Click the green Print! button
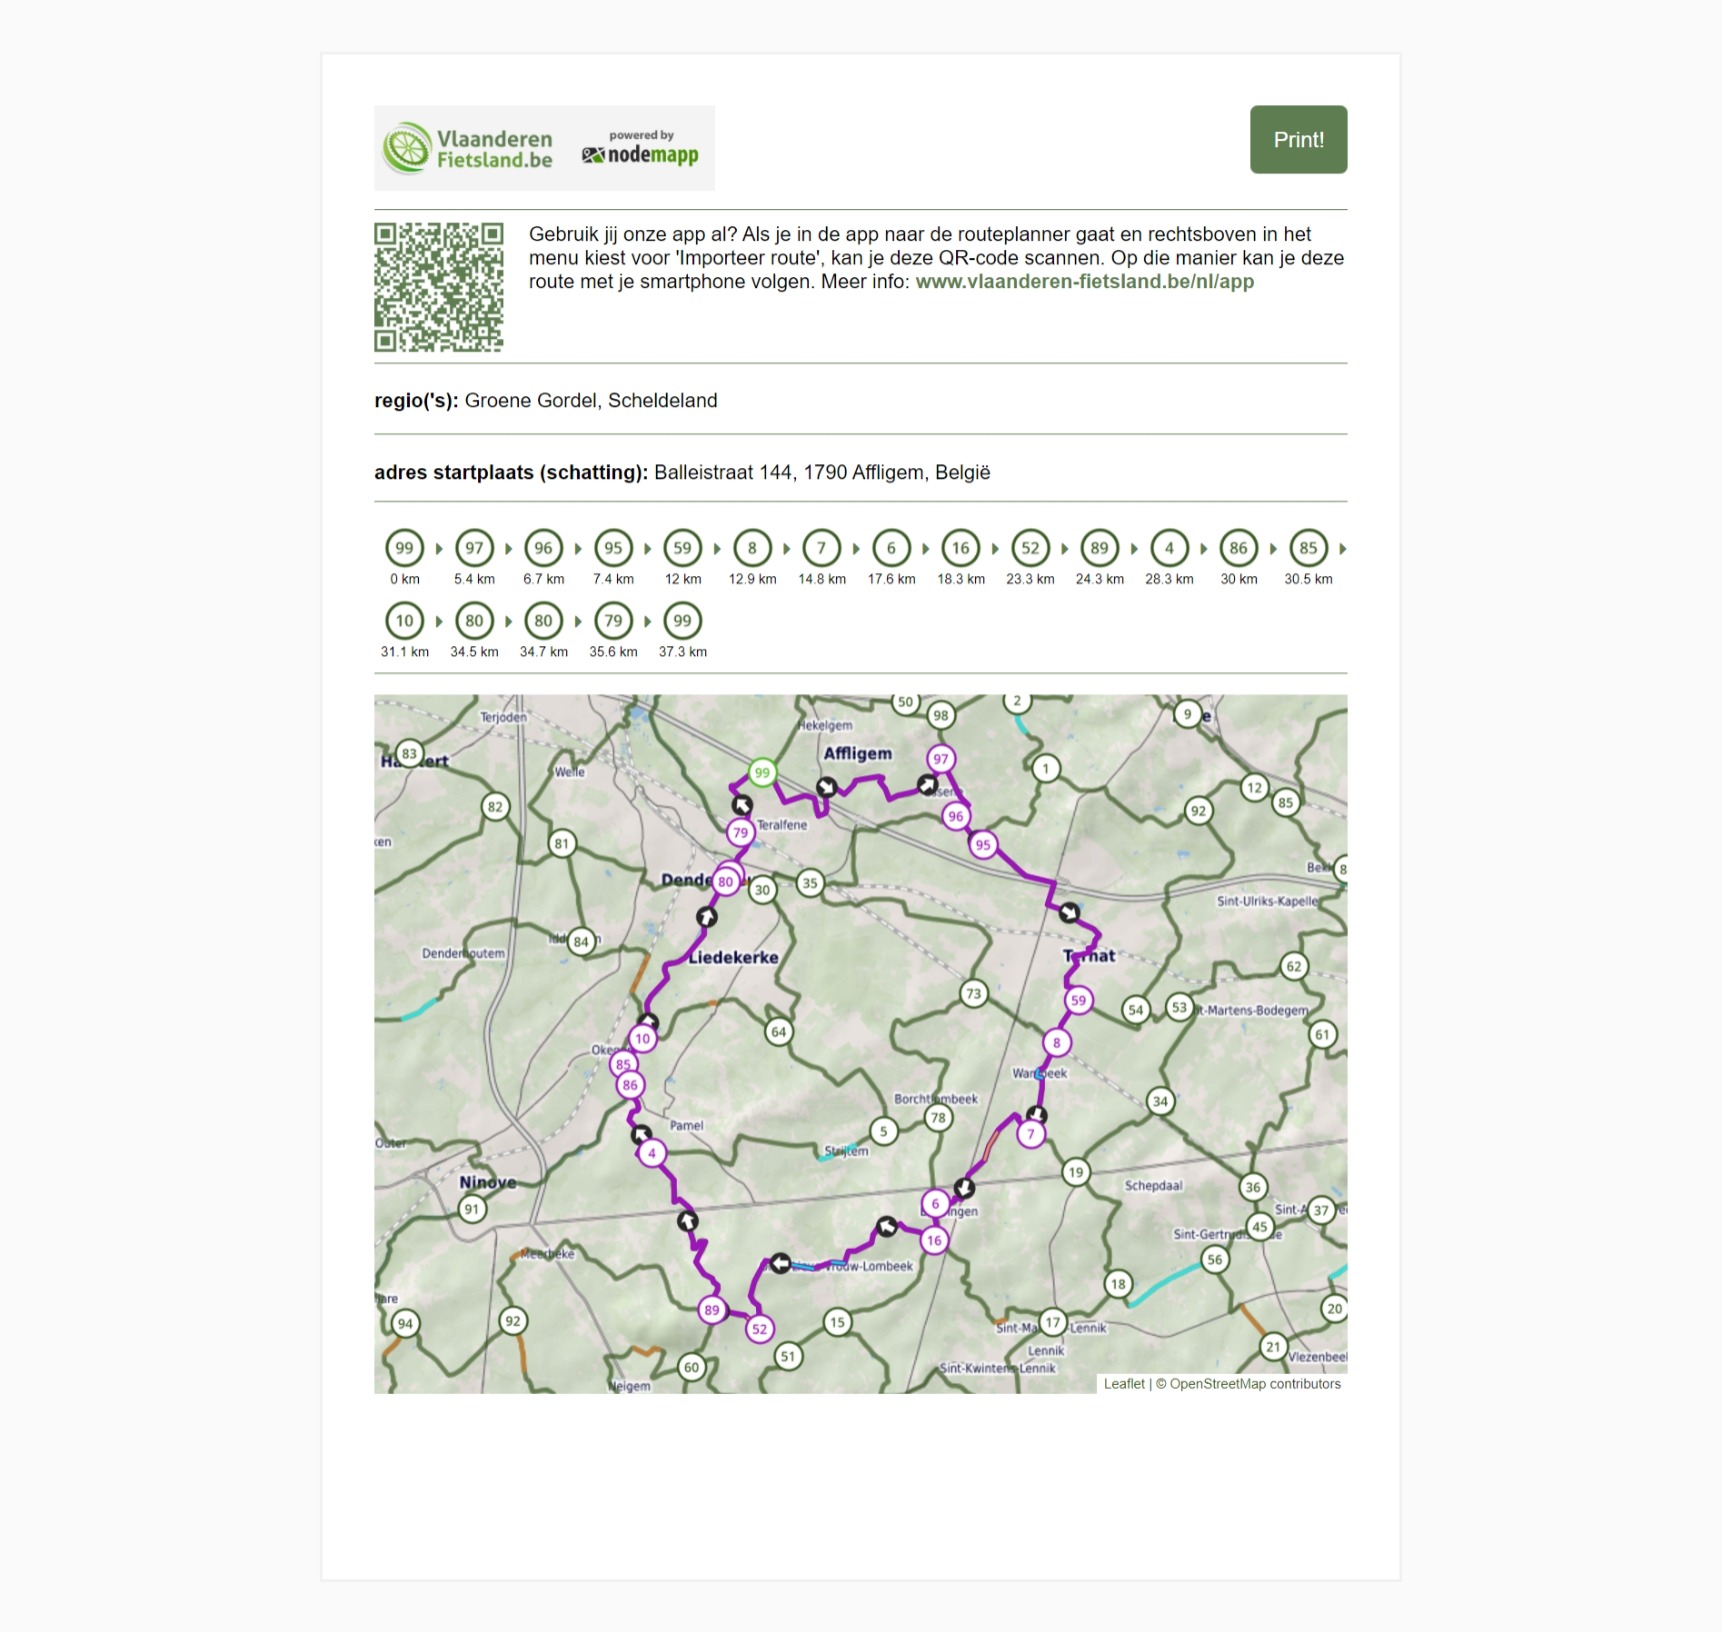The height and width of the screenshot is (1632, 1722). pos(1298,140)
